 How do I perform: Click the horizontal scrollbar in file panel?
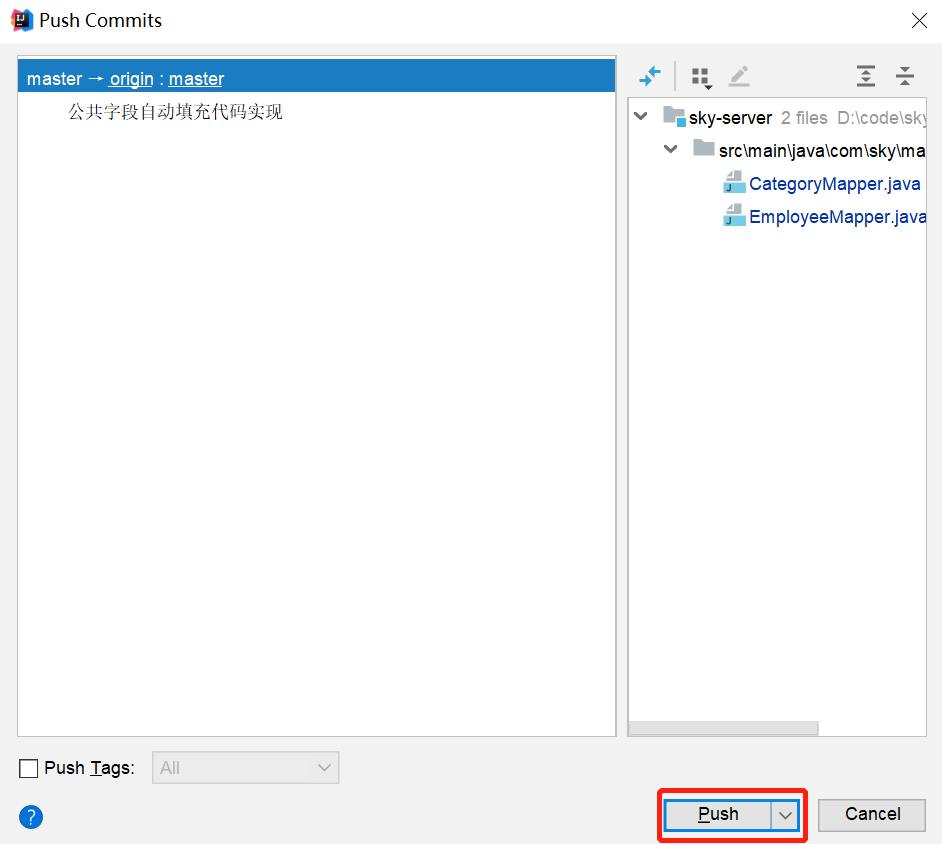[723, 728]
